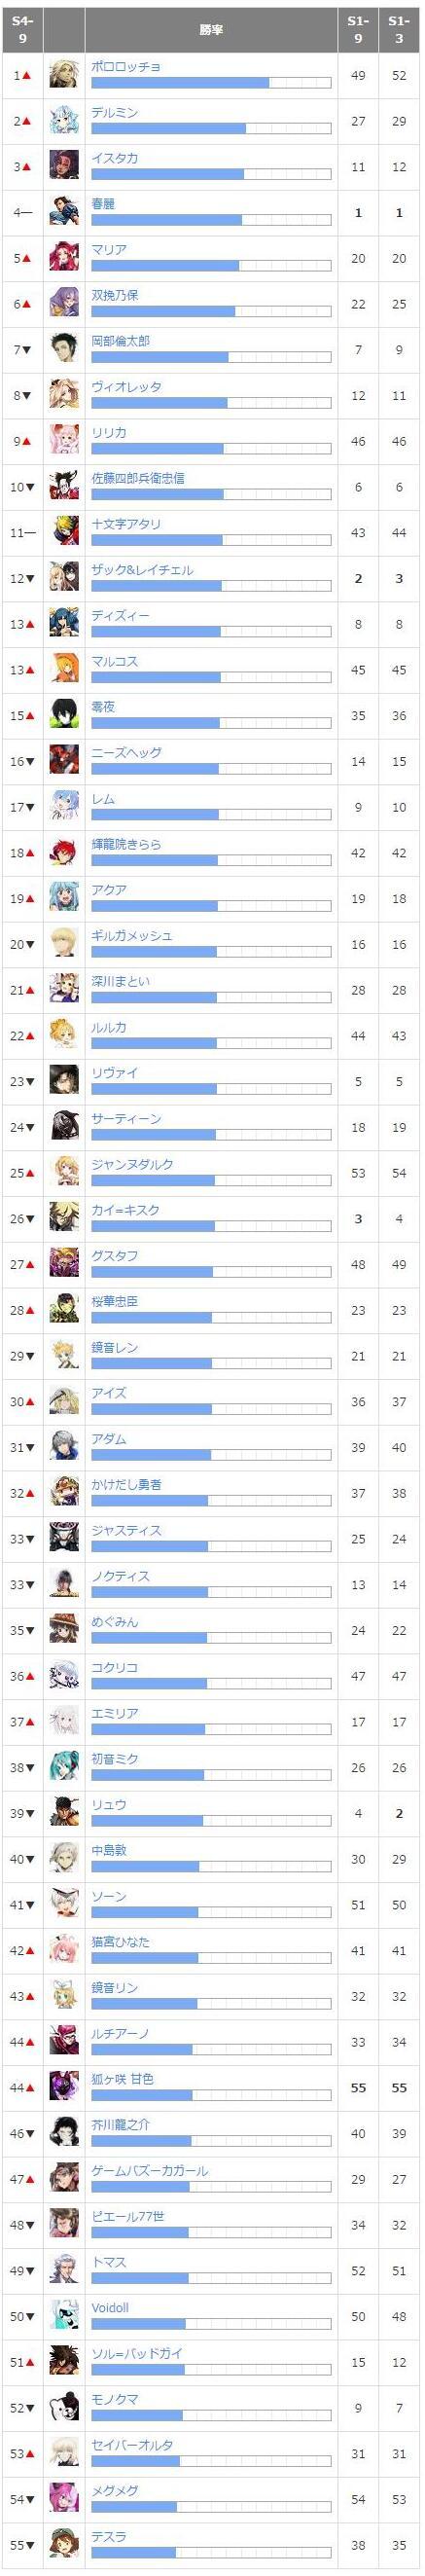Image resolution: width=425 pixels, height=2576 pixels.
Task: Click the レム character avatar icon
Action: point(65,807)
